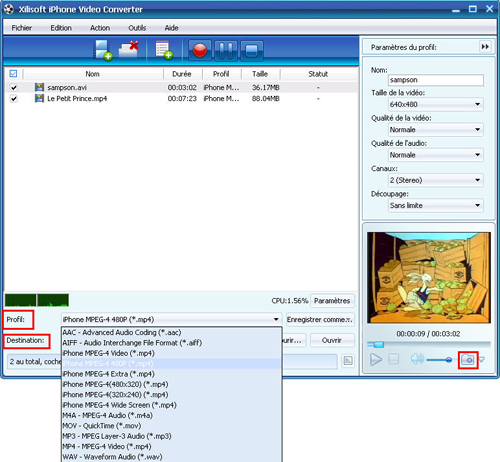Click the Add profile list icon
Image resolution: width=500 pixels, height=462 pixels.
[164, 50]
